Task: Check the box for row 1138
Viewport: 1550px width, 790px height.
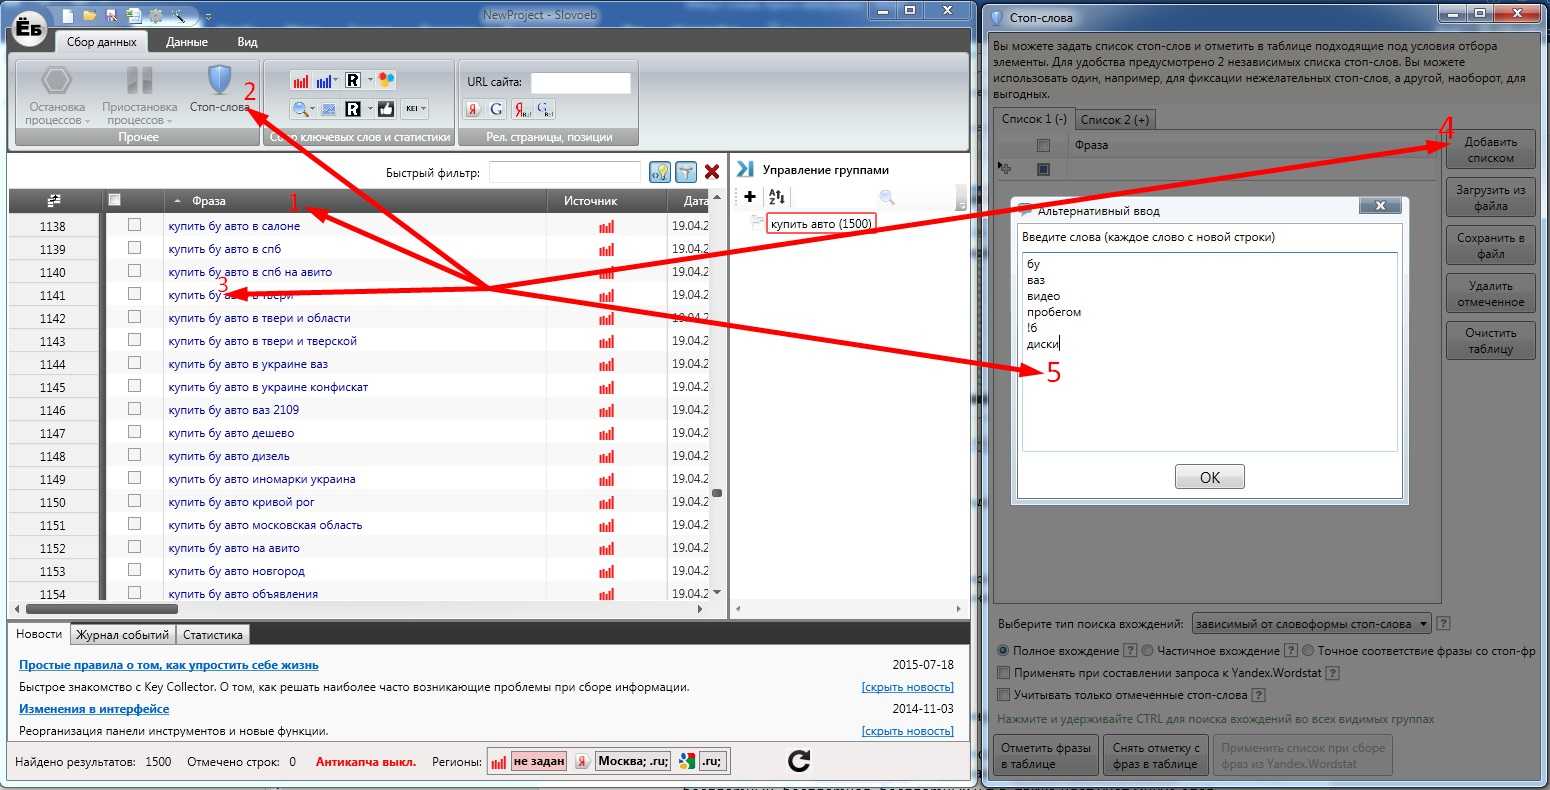Action: (x=134, y=226)
